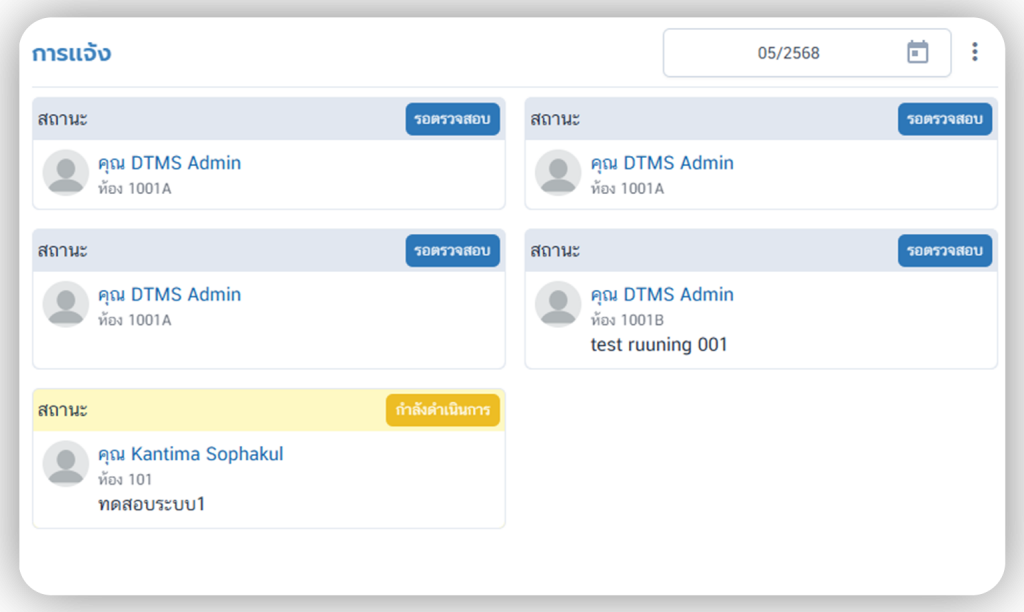
Task: Click the รอตรวจสอบ badge on the first card
Action: (x=452, y=119)
